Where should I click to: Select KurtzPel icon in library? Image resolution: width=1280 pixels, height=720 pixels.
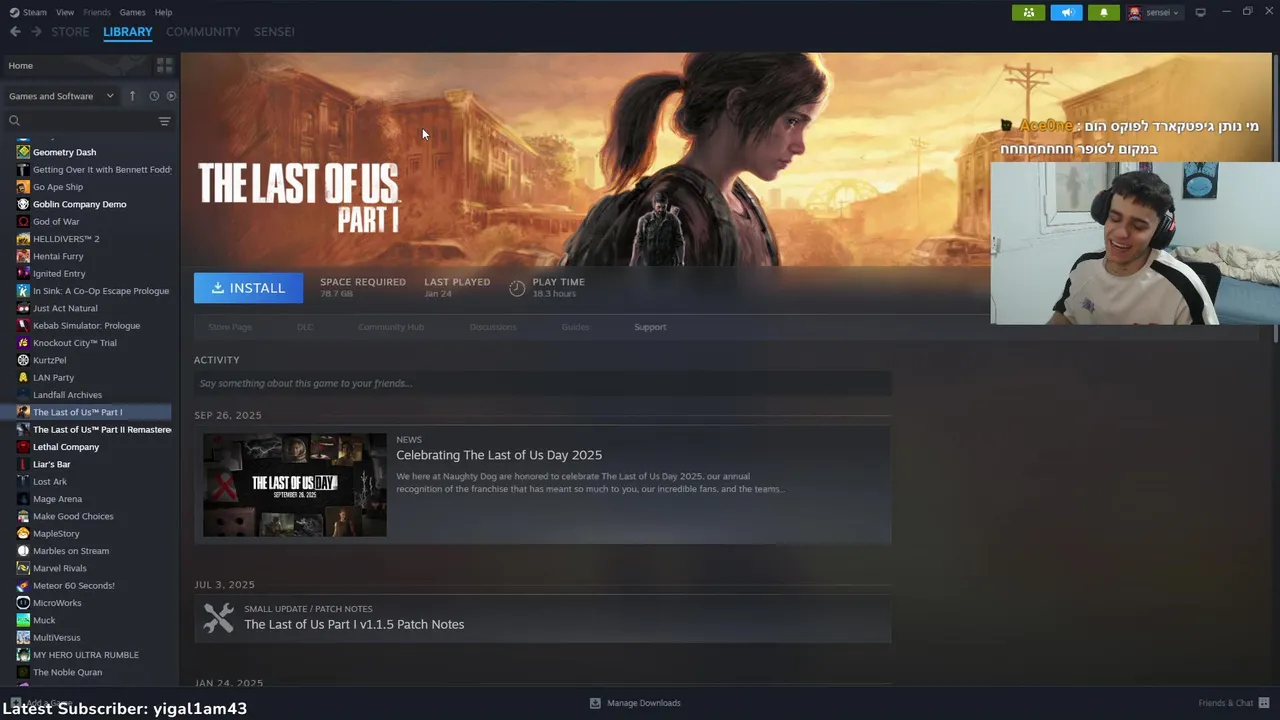23,360
